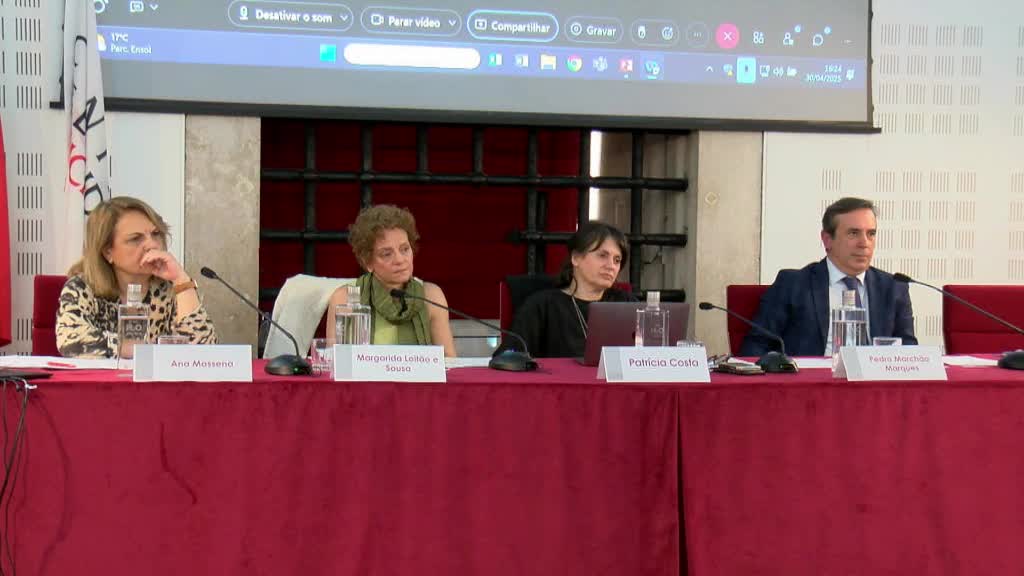End the meeting with the red X
Image resolution: width=1024 pixels, height=576 pixels.
[x=727, y=36]
